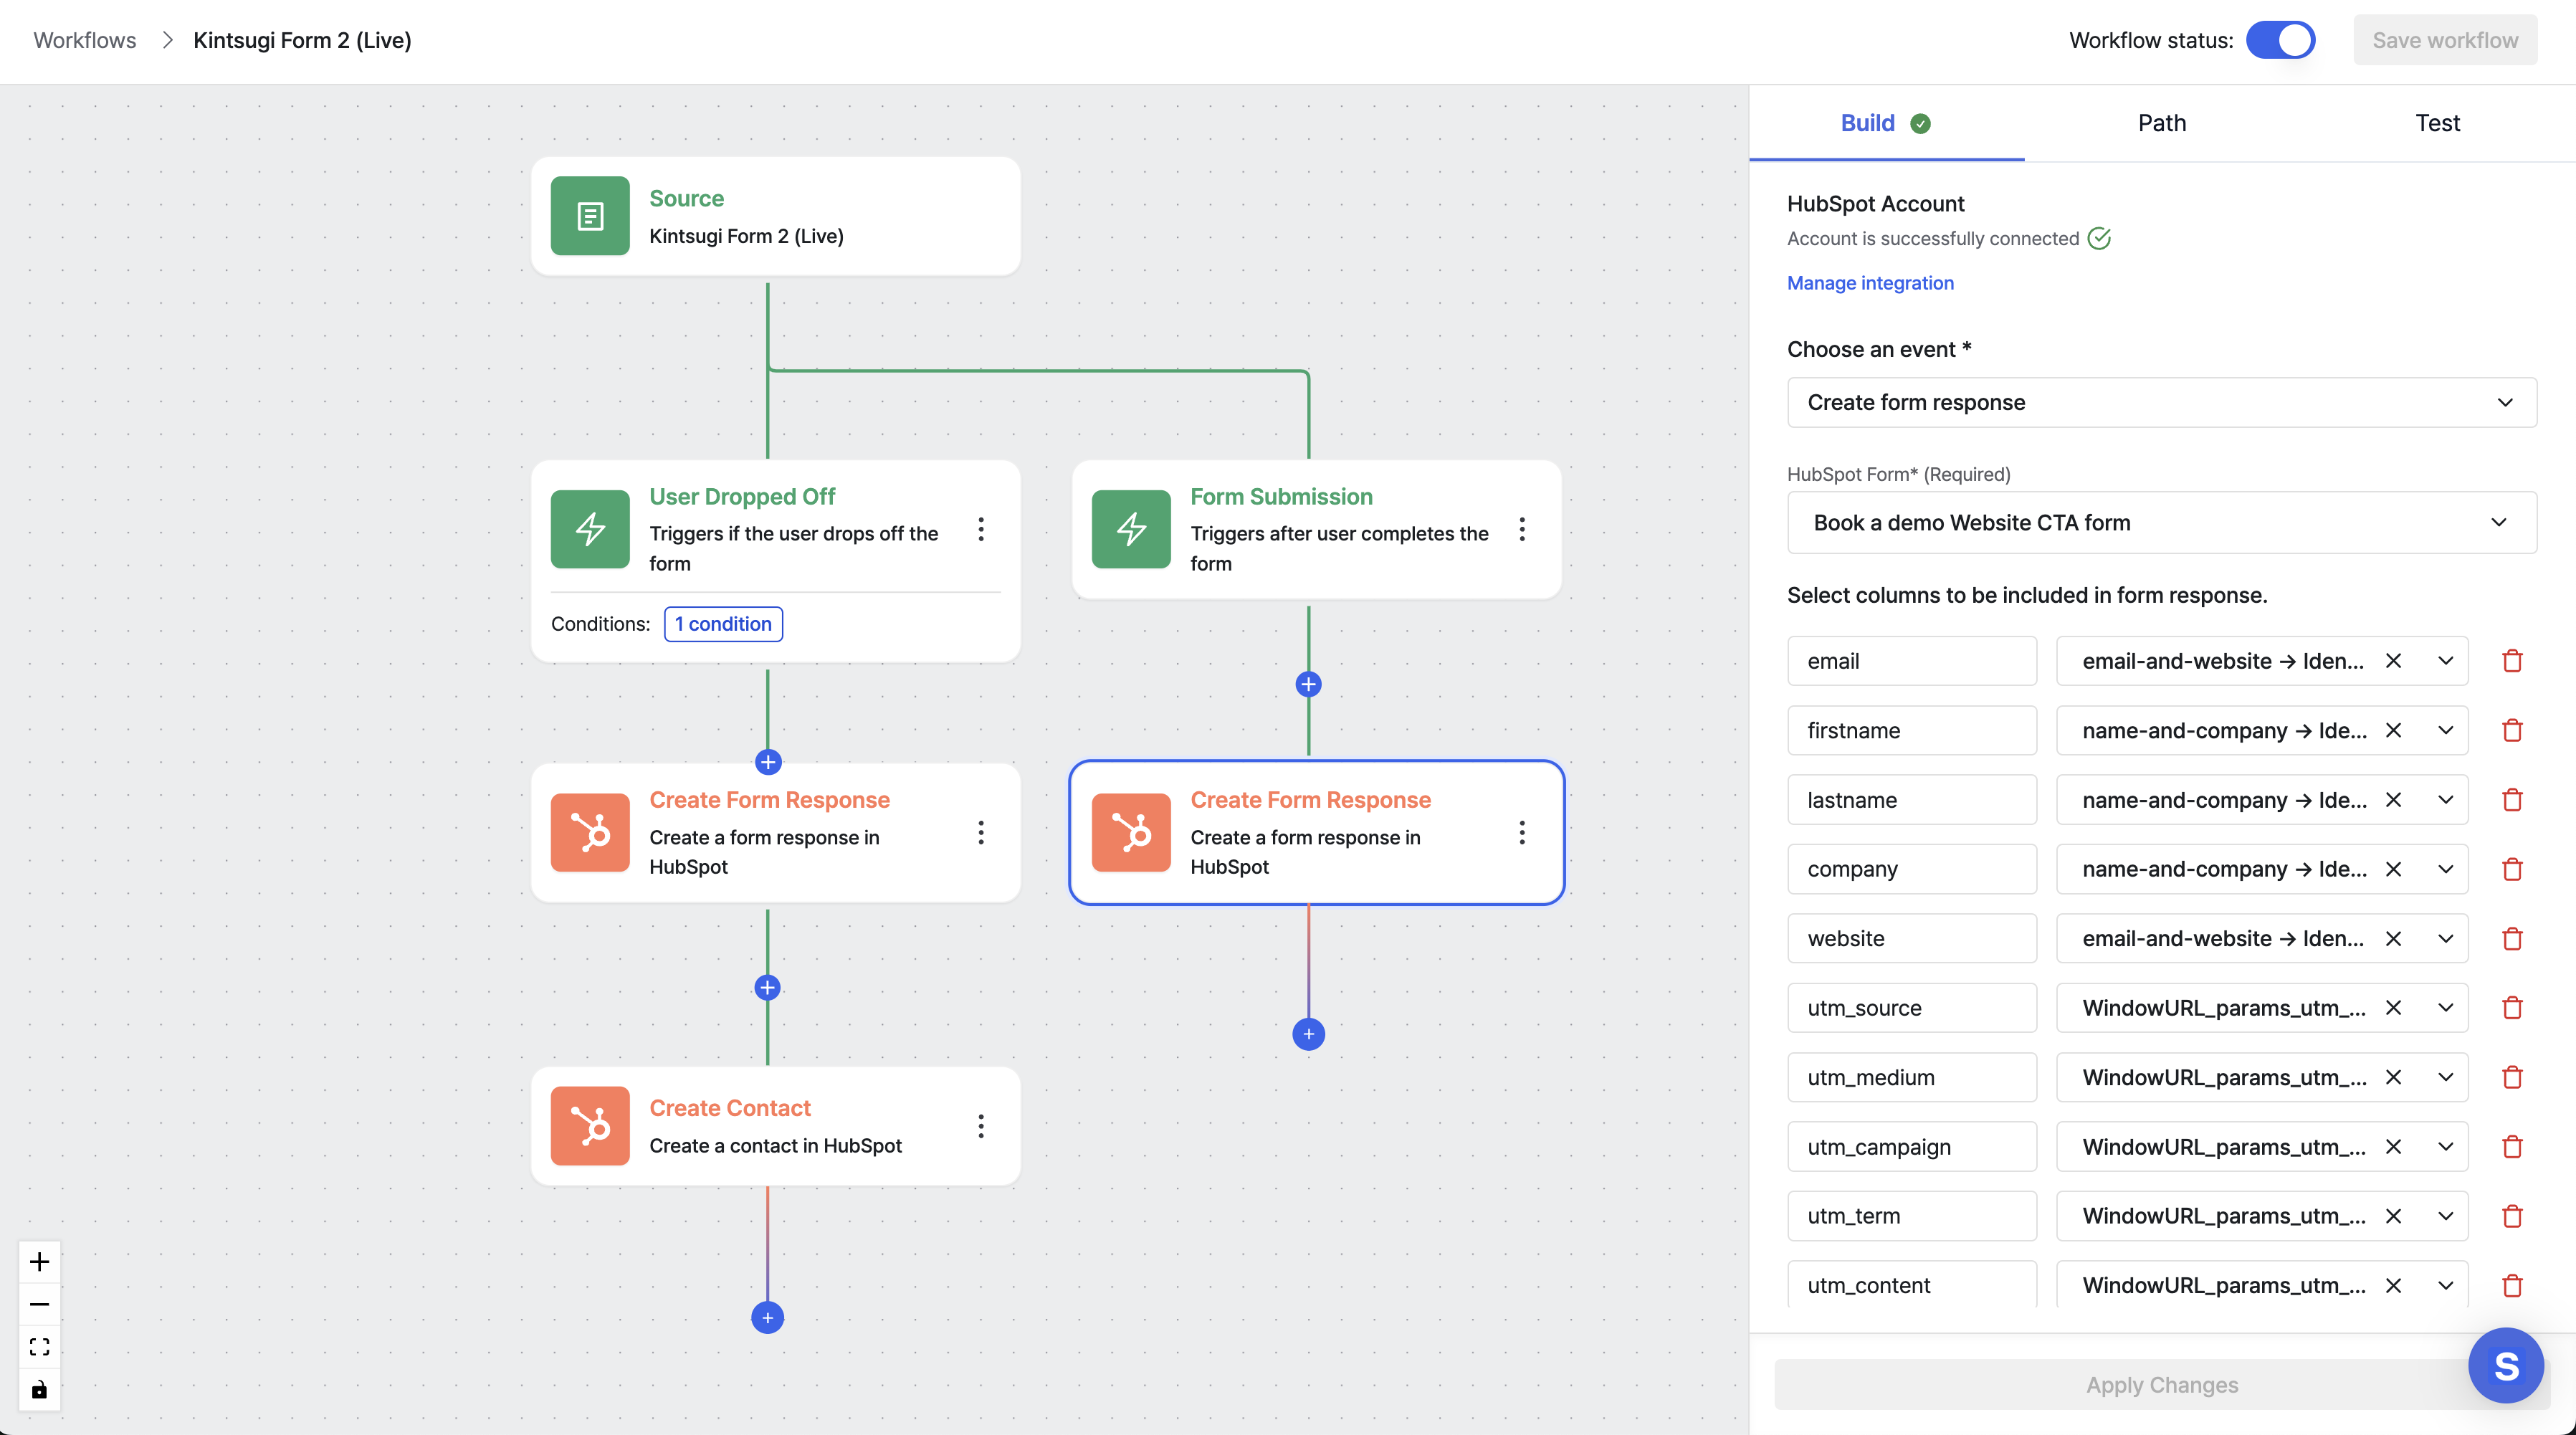Fit workflow to view
Screen dimensions: 2576x1435
[x=39, y=1347]
